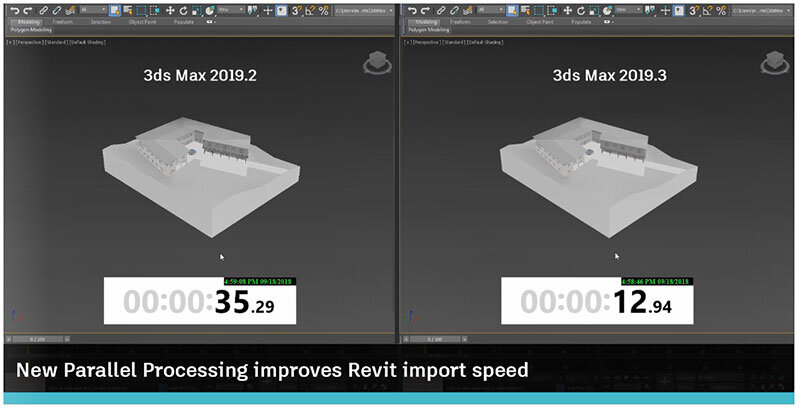This screenshot has height=410, width=800.
Task: Choose Select and Scale tool in right window
Action: click(x=594, y=11)
